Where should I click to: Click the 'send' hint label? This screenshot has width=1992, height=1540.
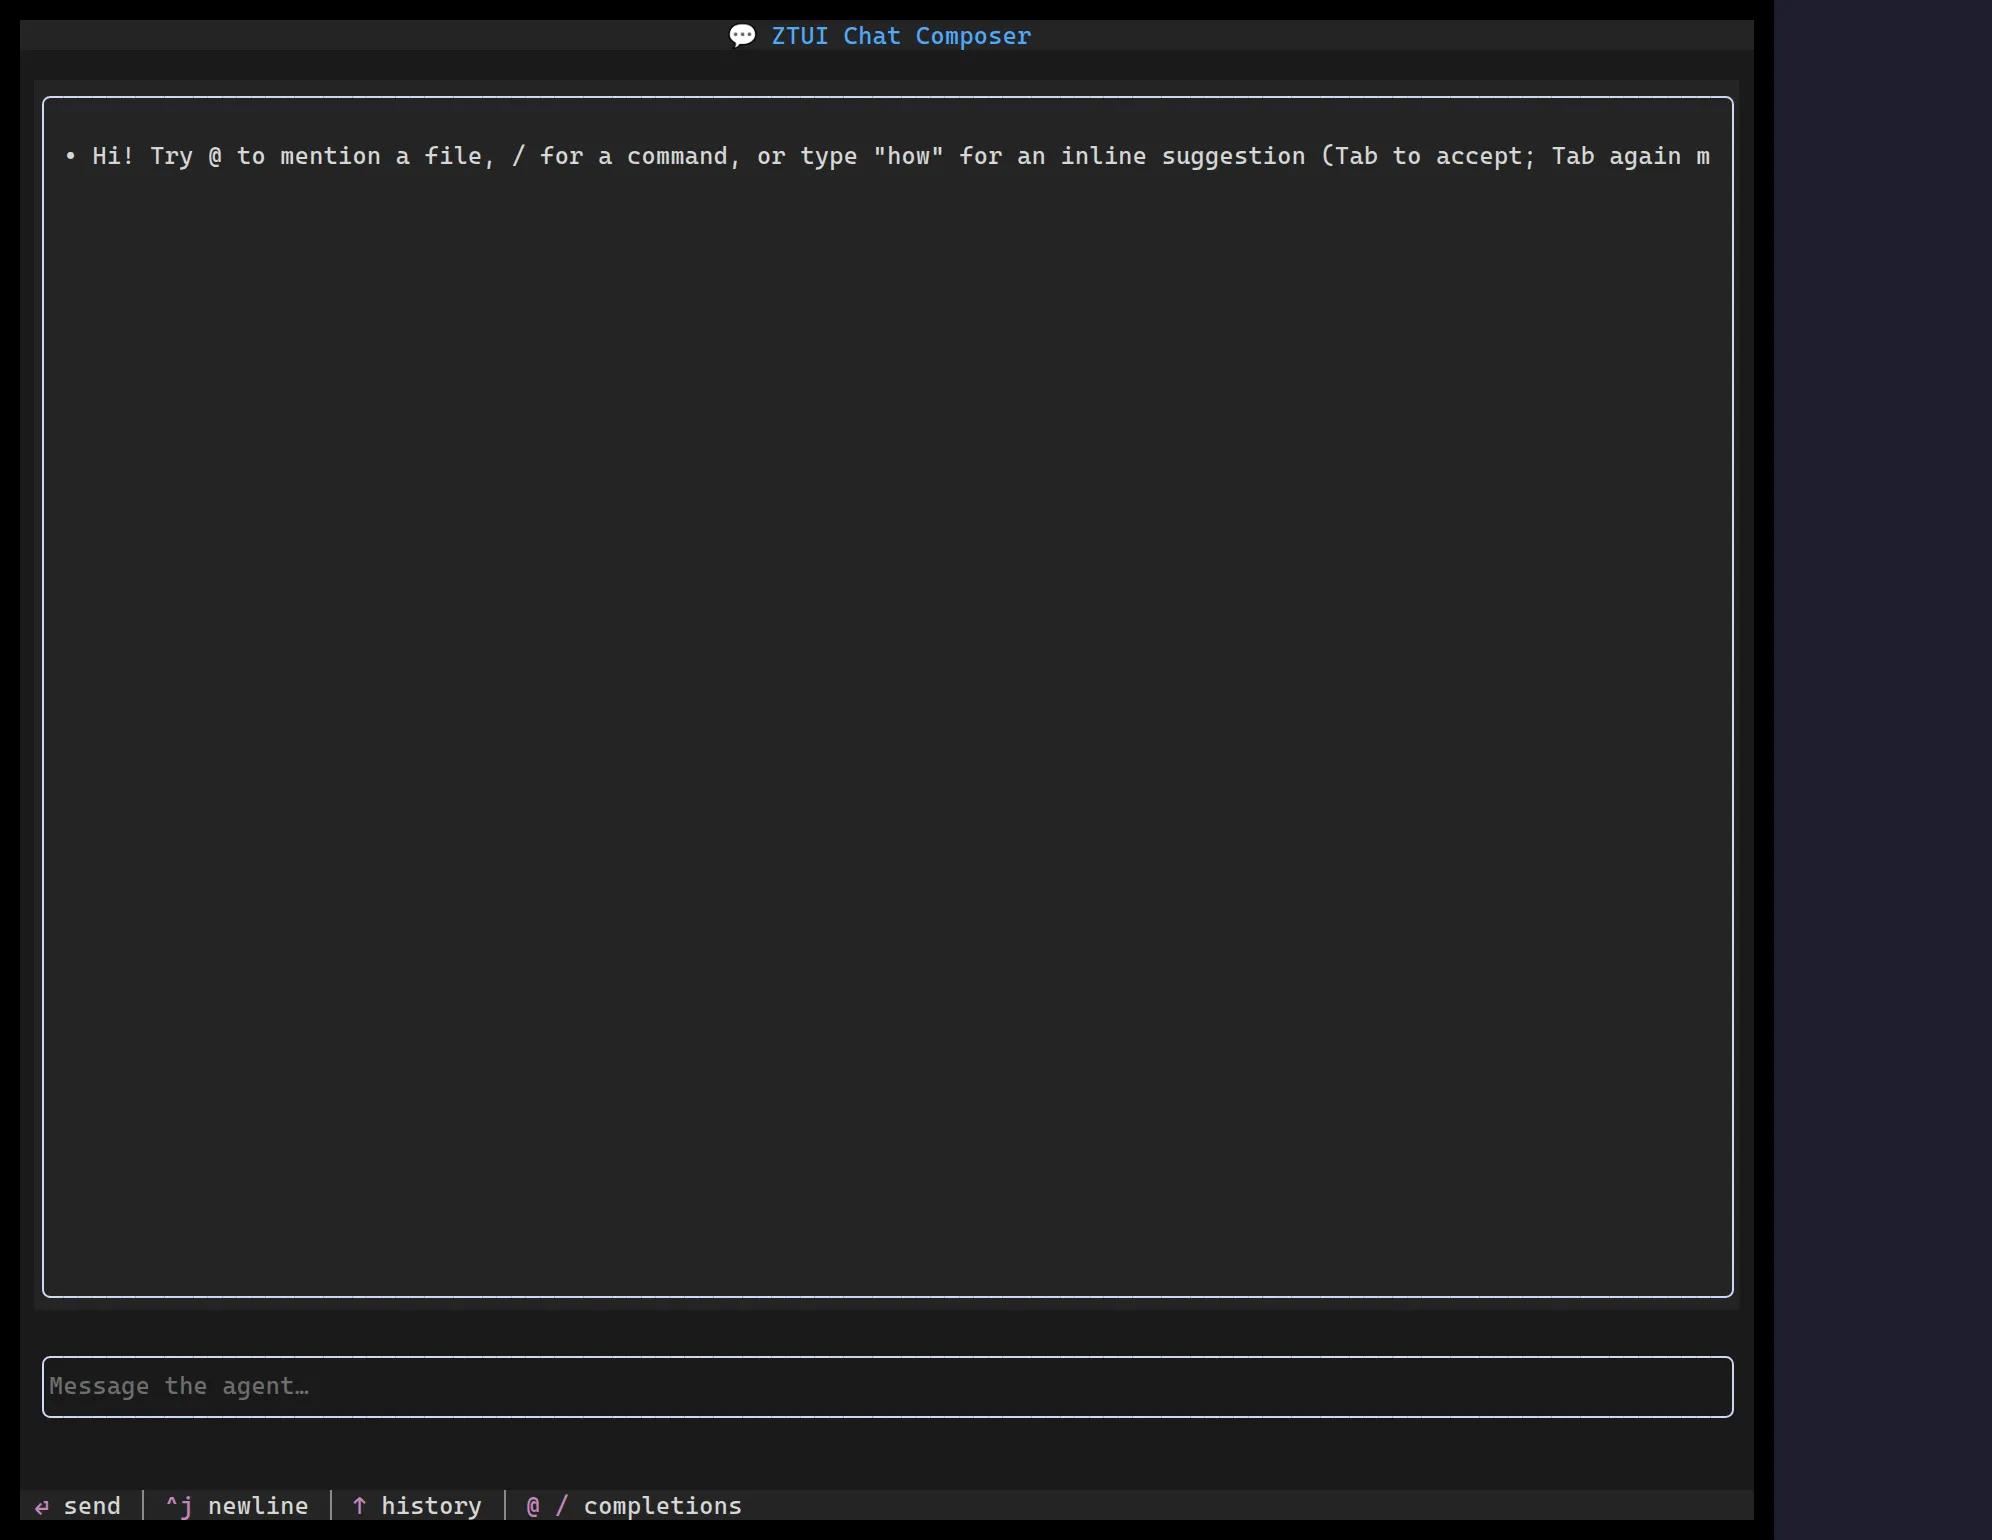click(x=92, y=1506)
